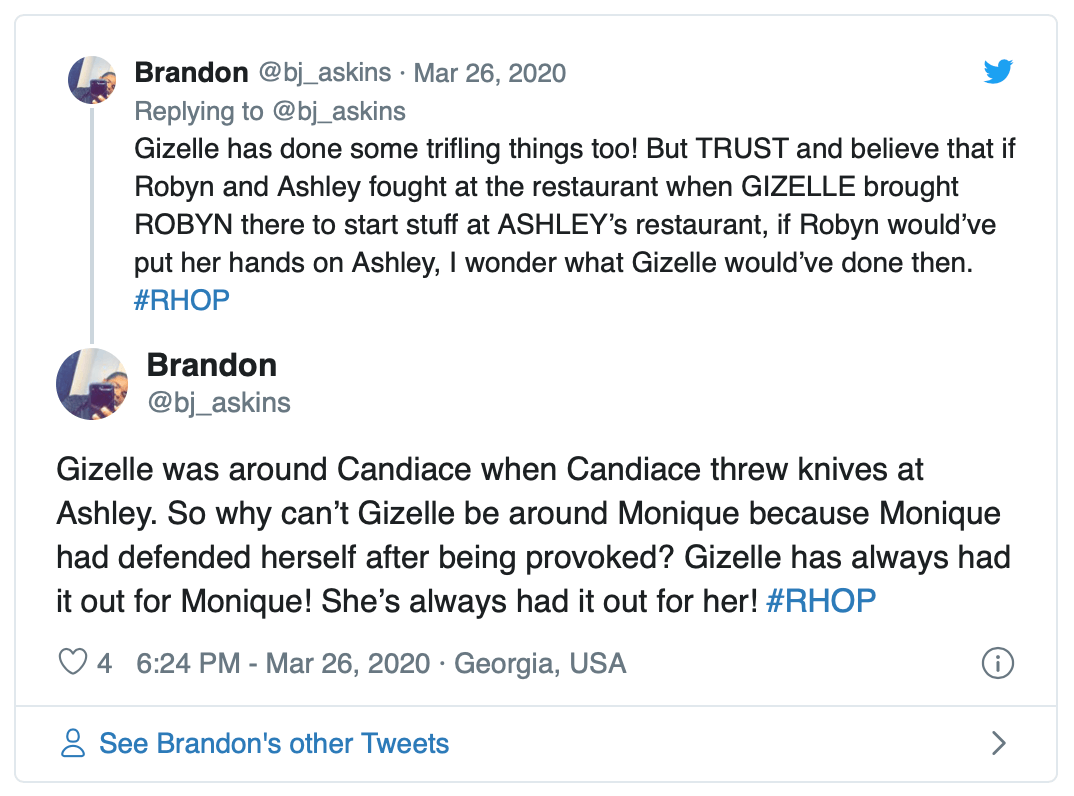Click the #RHOP hashtag in the upper tweet
1074x796 pixels.
[x=180, y=301]
